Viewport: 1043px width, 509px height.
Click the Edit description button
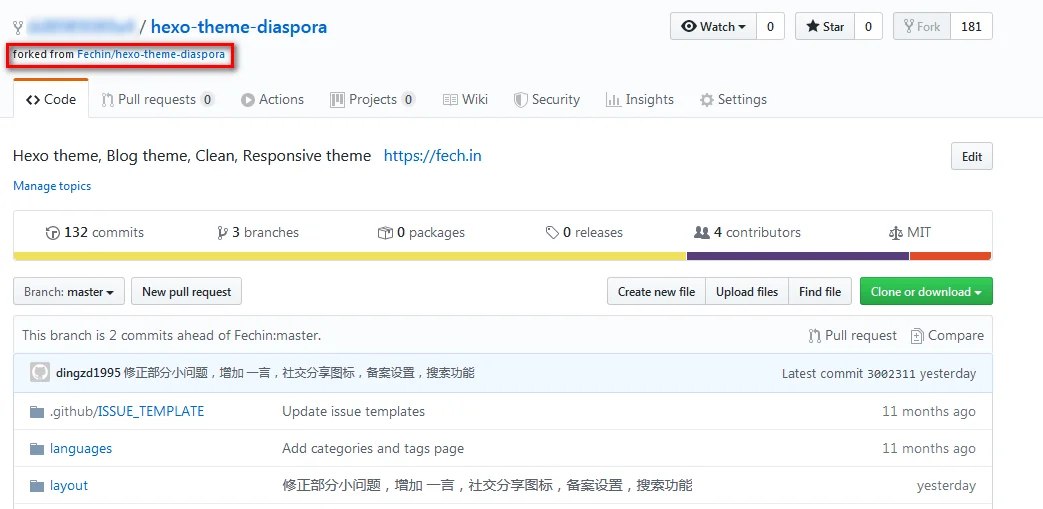point(972,156)
